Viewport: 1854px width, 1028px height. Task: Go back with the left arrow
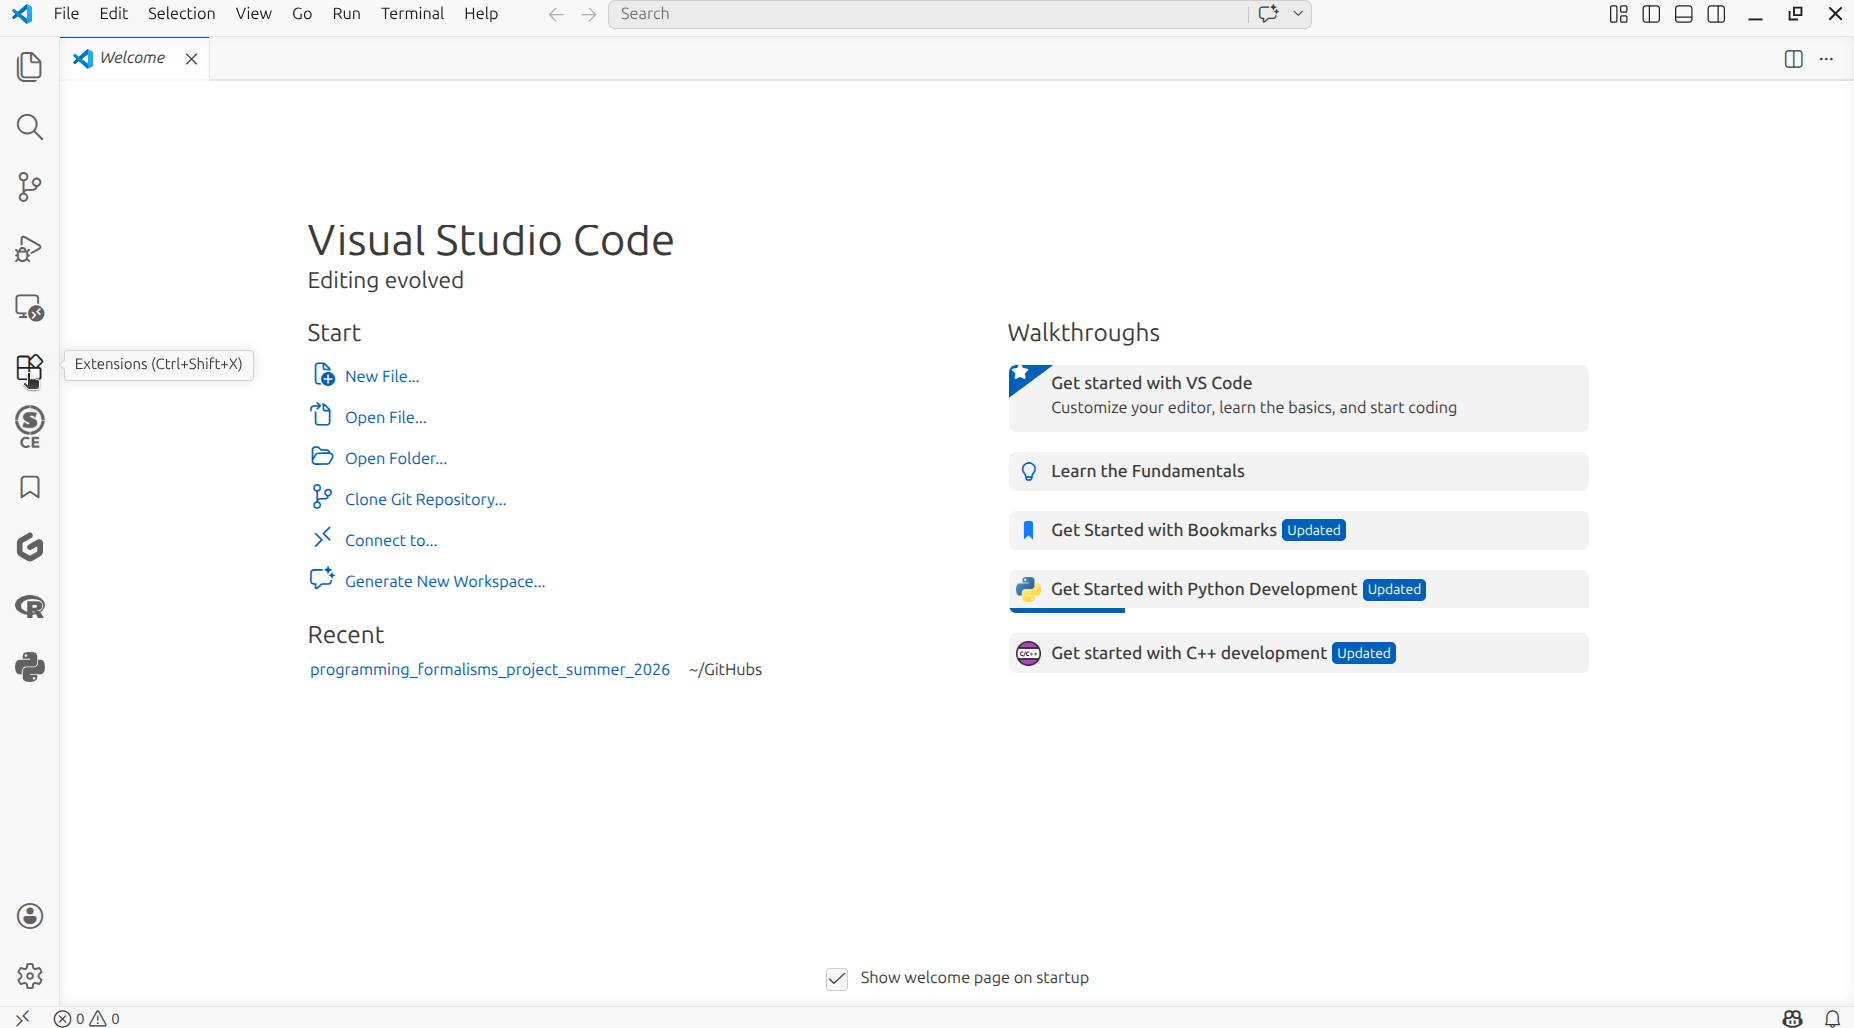556,14
